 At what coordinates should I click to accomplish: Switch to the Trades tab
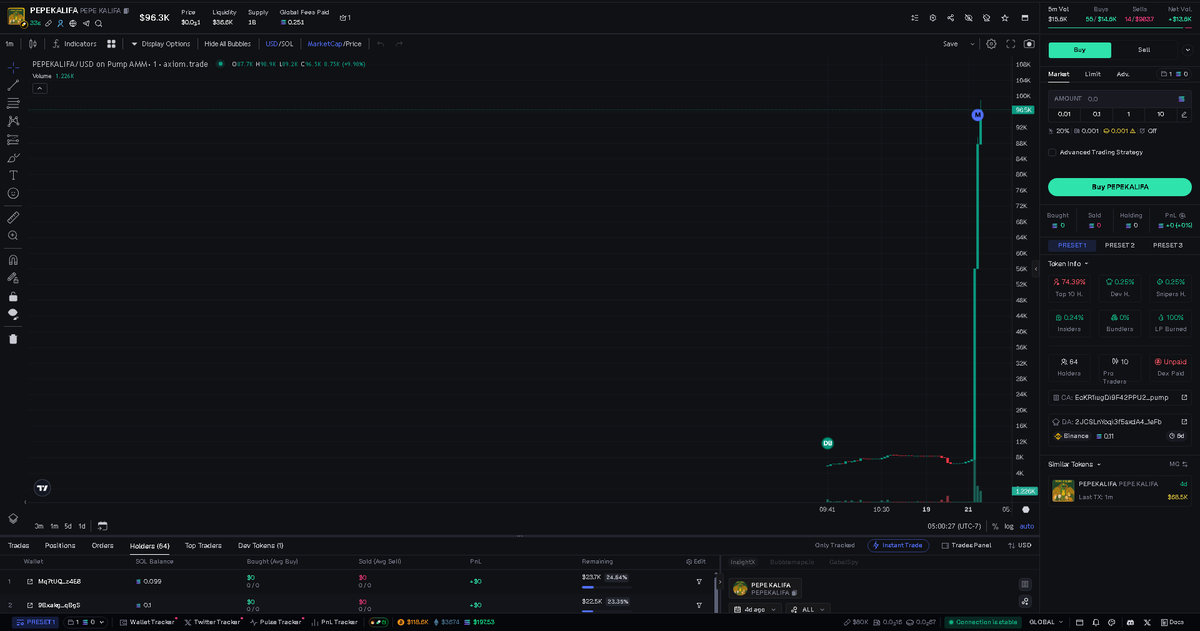click(x=18, y=545)
